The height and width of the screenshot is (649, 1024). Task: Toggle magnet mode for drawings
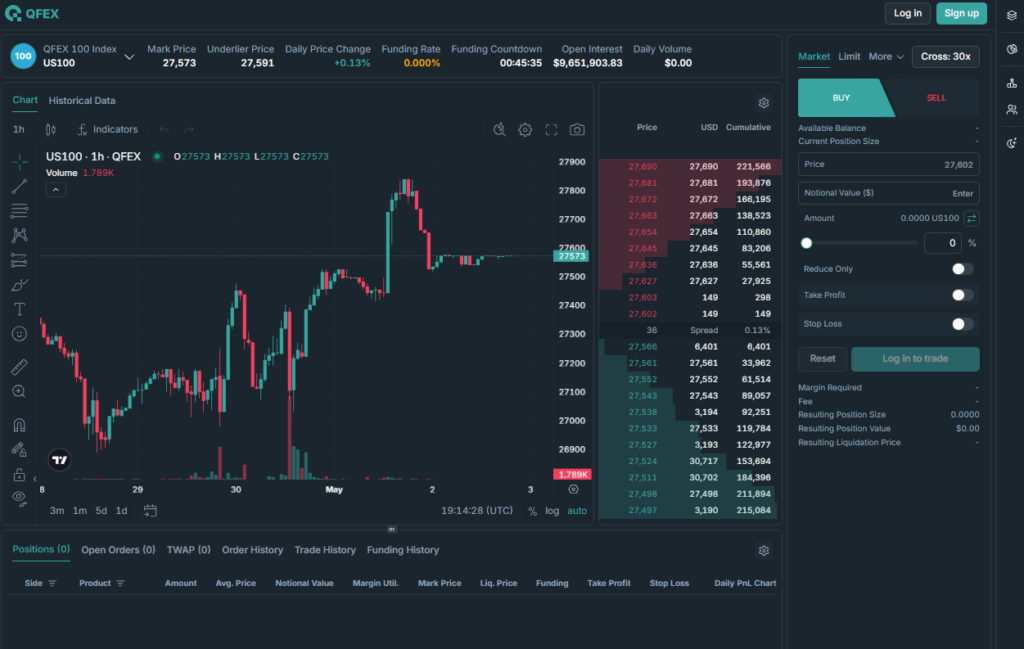click(20, 425)
